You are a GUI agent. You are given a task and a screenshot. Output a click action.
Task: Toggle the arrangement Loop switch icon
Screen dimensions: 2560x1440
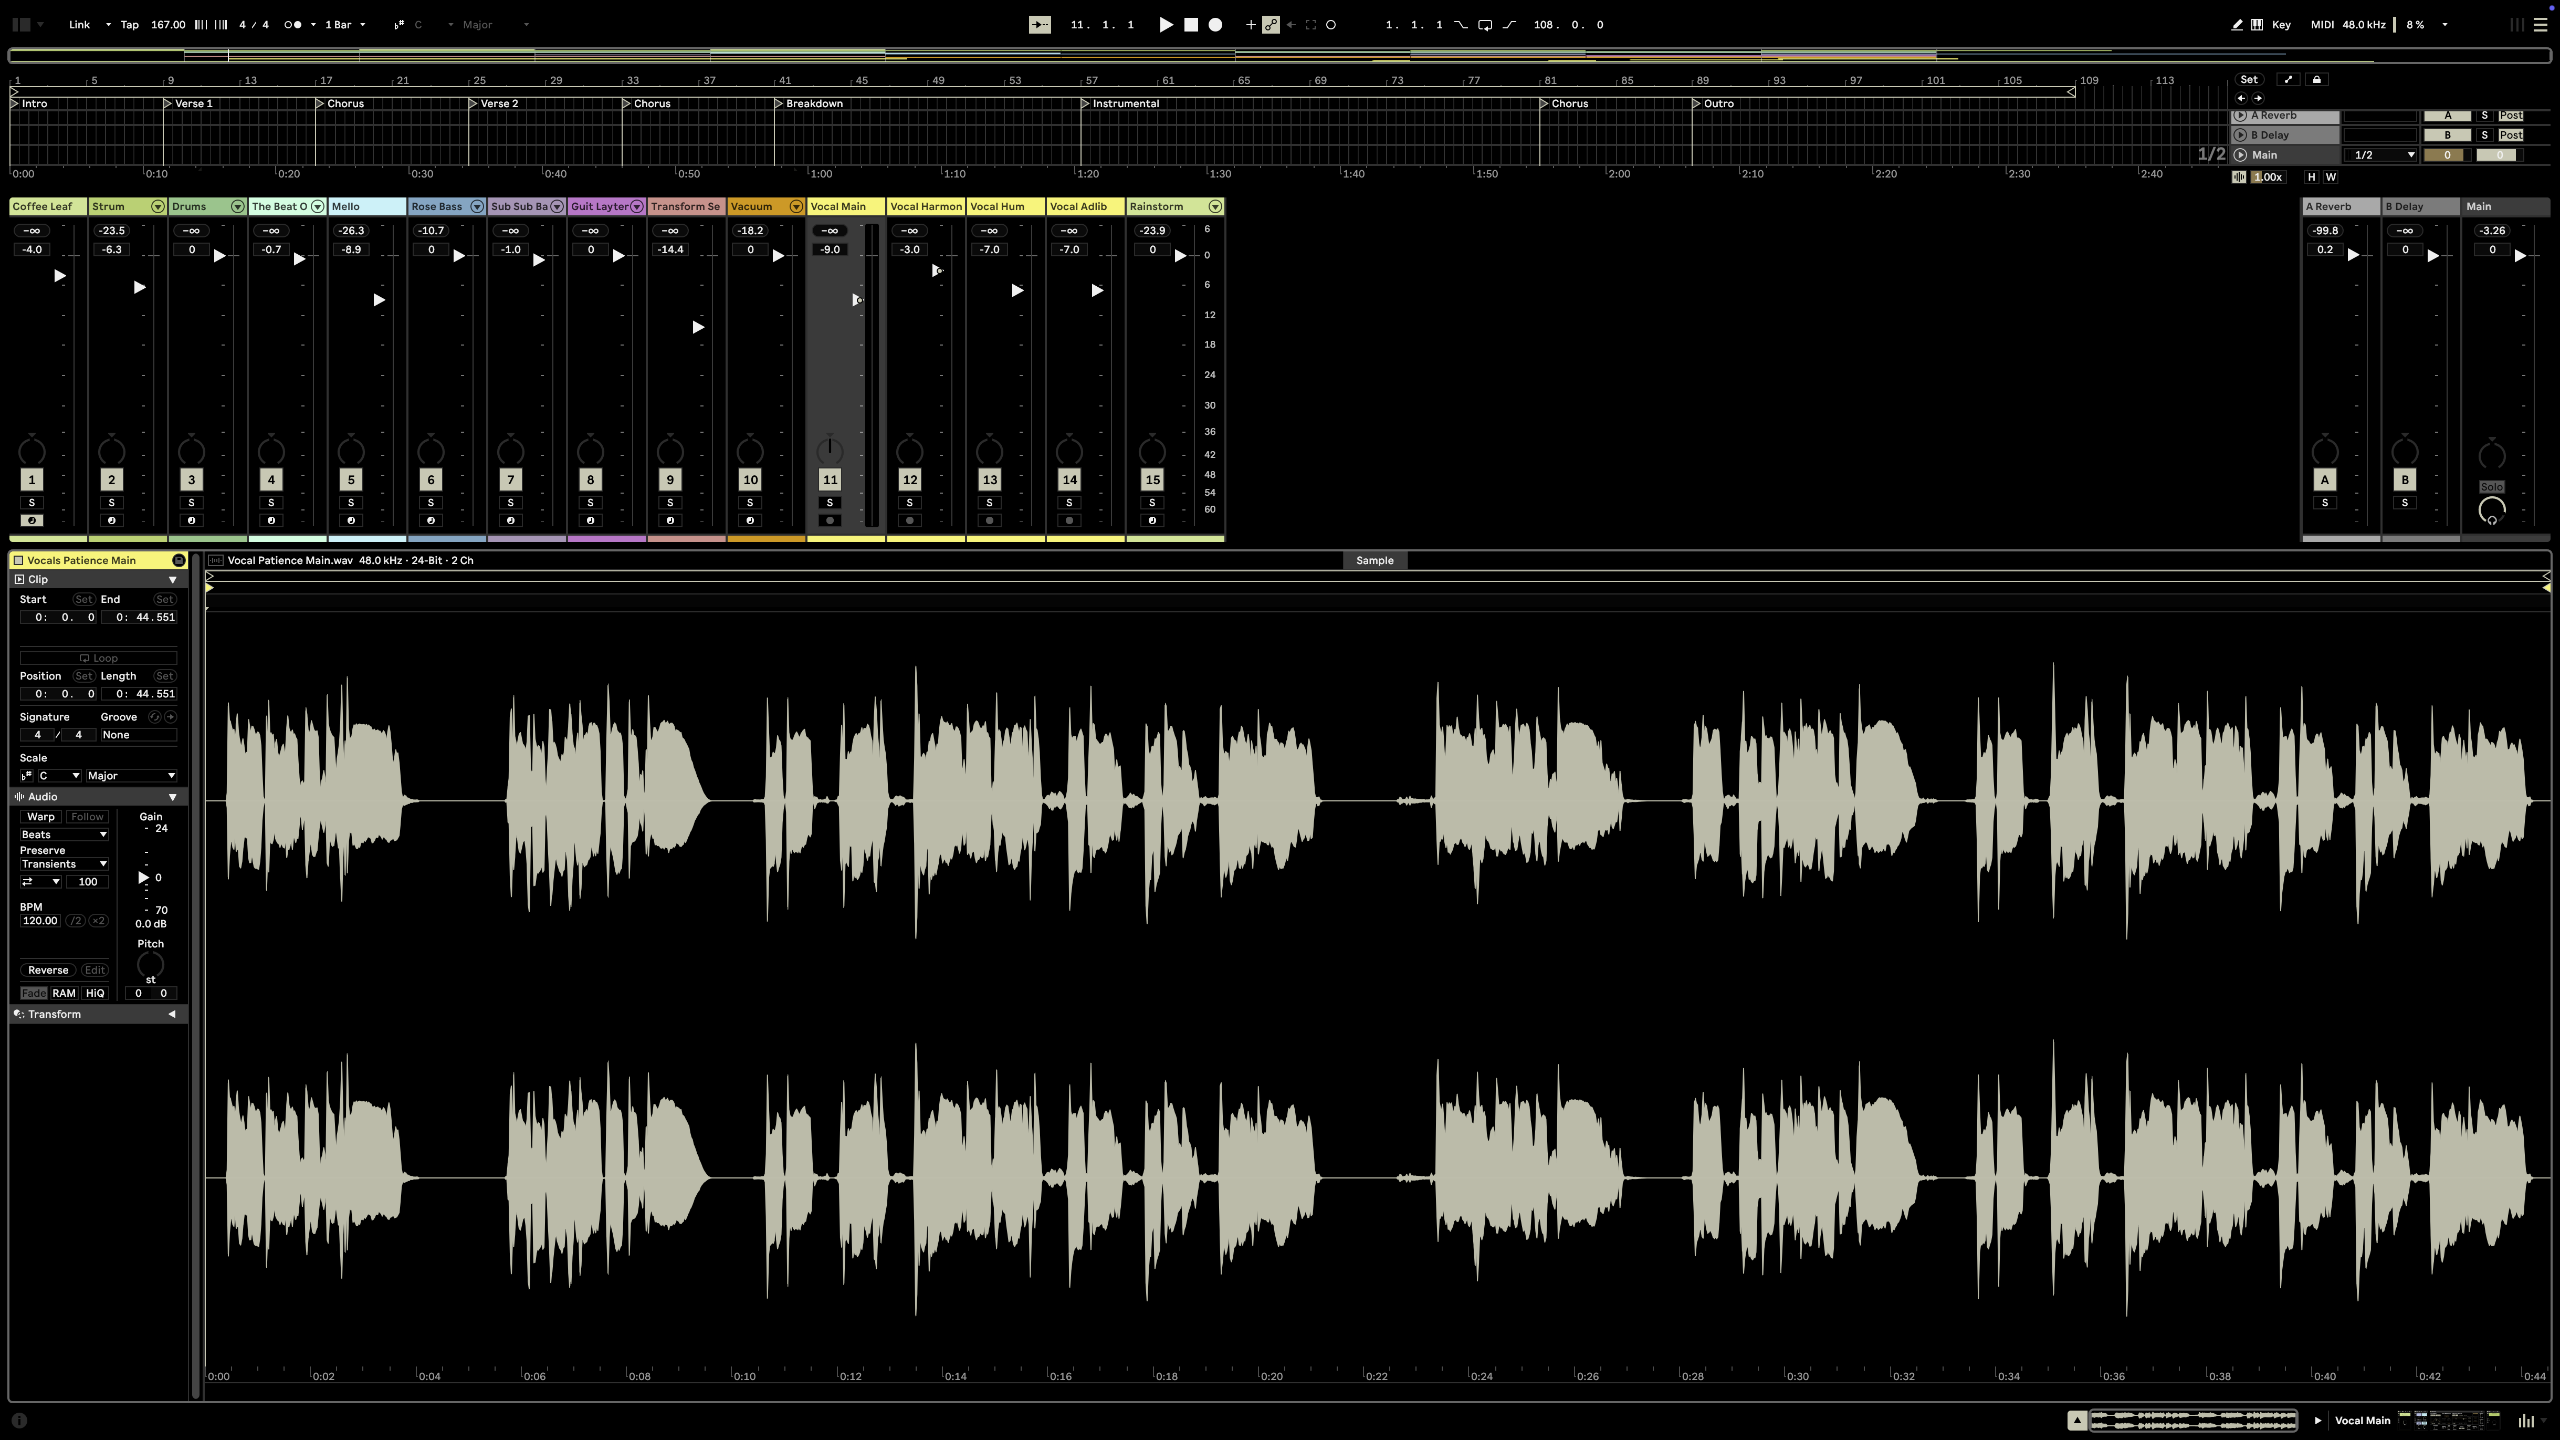[x=1485, y=25]
